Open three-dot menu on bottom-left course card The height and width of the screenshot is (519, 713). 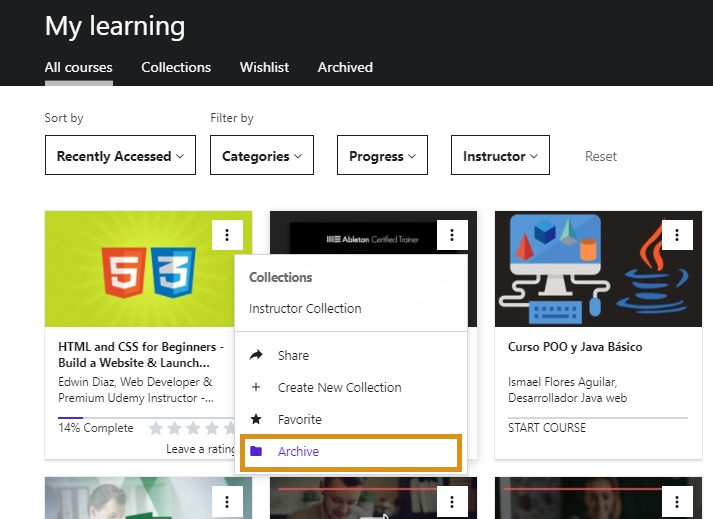pos(227,502)
